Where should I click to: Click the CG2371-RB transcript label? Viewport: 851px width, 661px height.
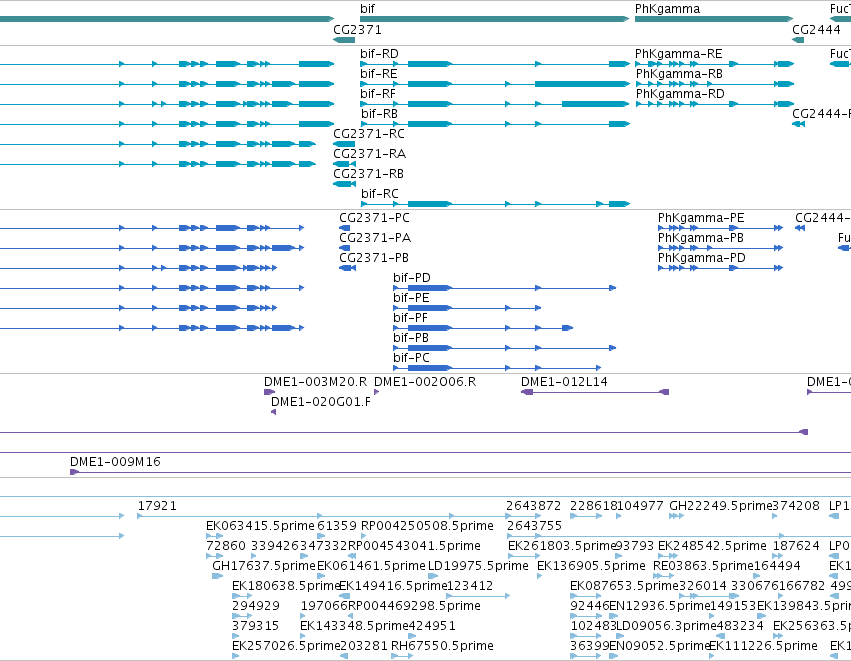(369, 174)
